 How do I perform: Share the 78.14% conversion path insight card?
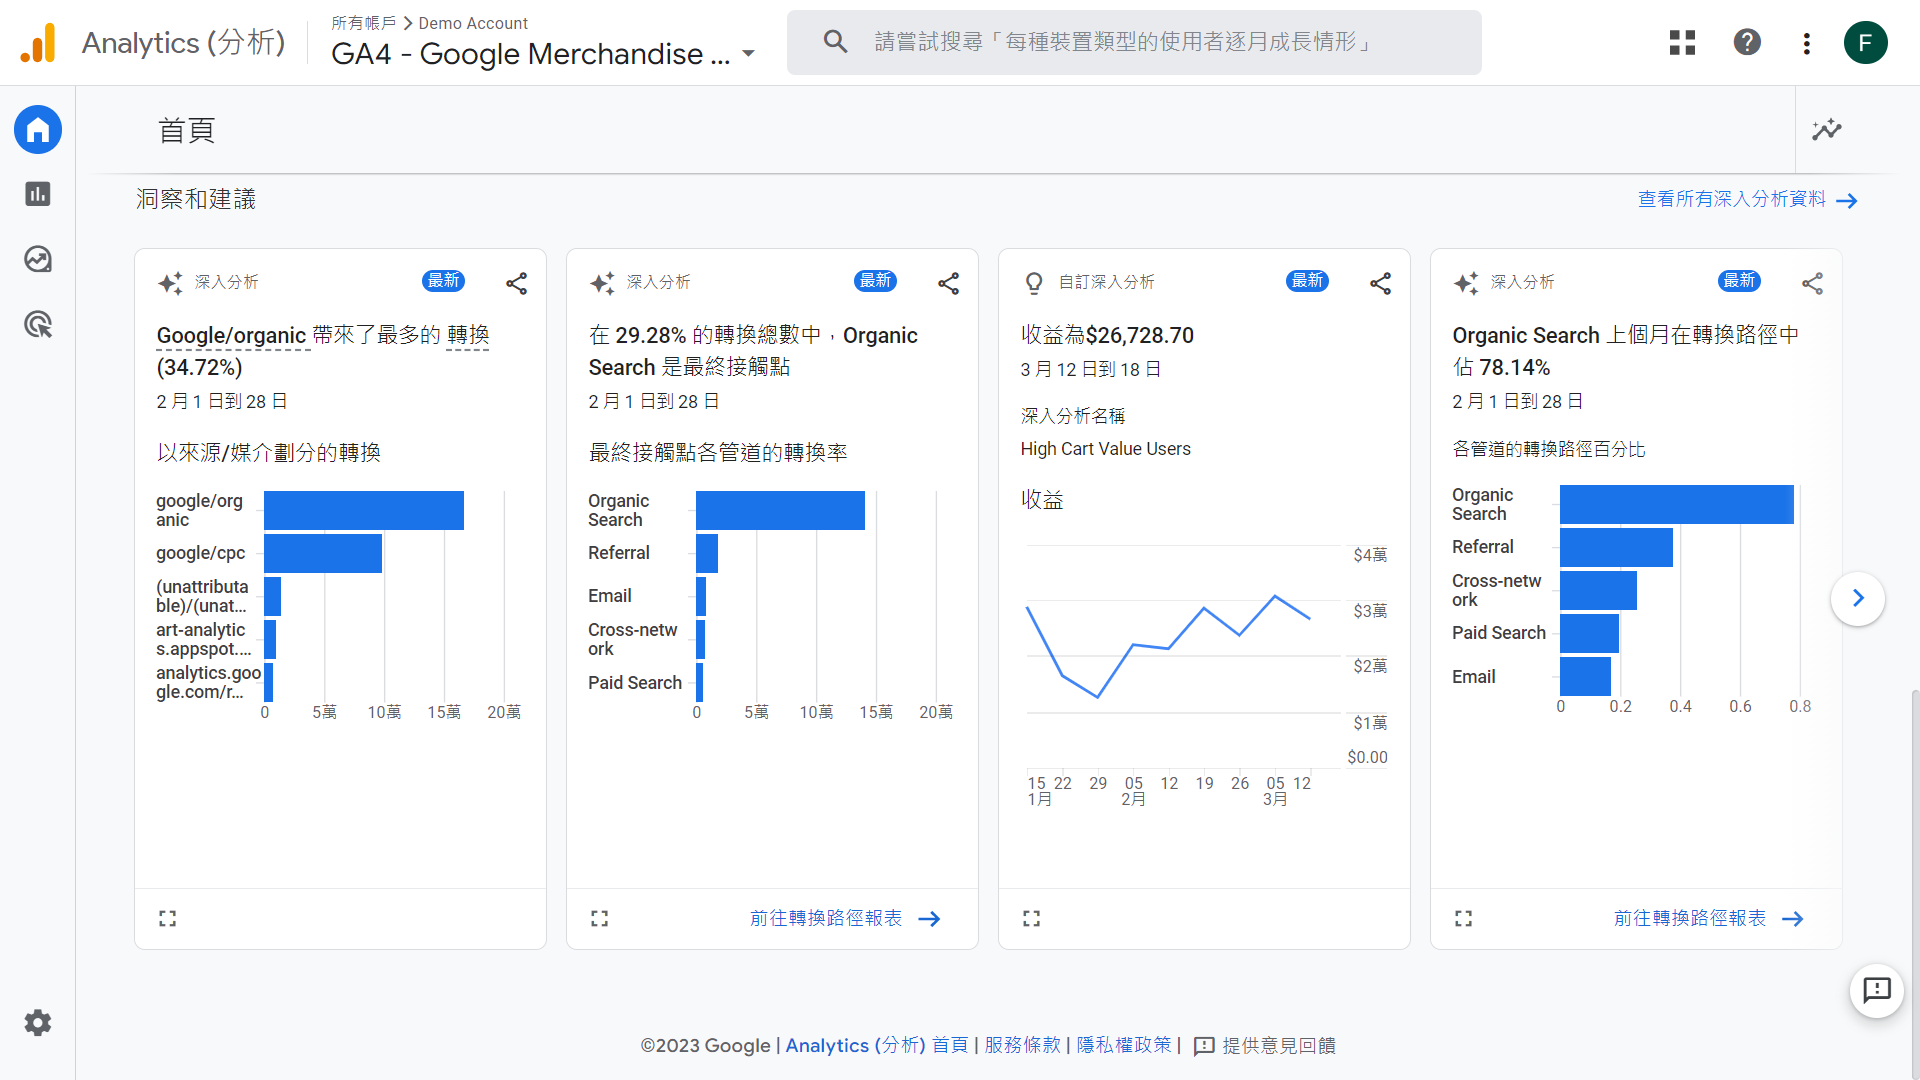point(1812,283)
